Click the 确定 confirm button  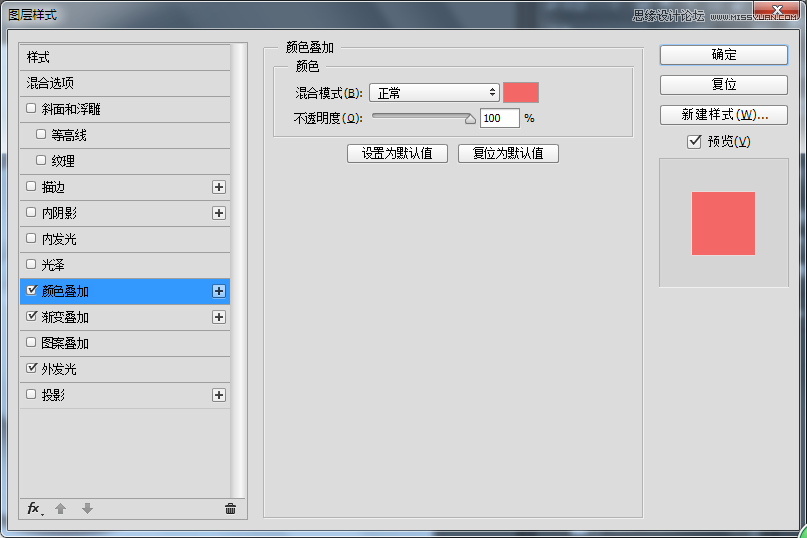tap(724, 55)
